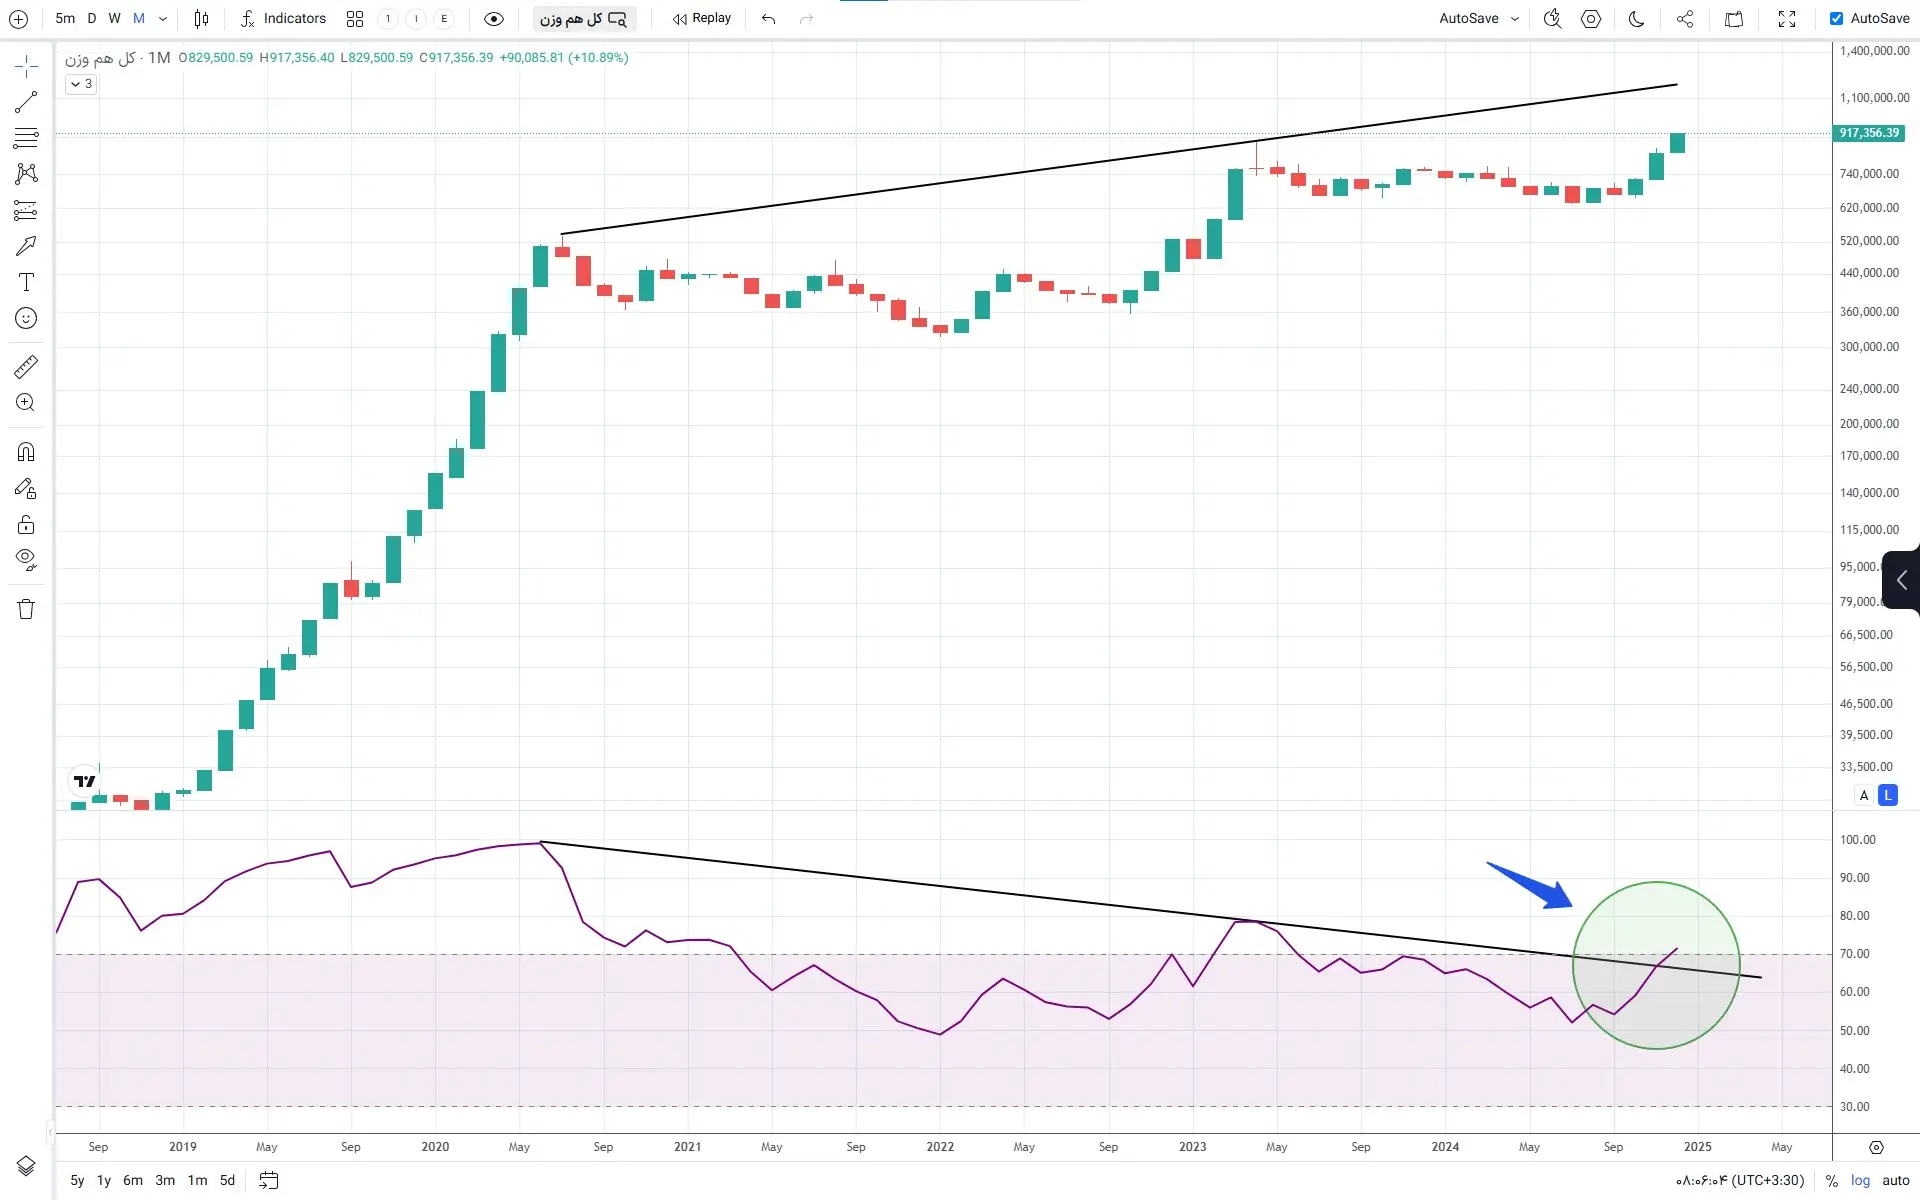1920x1200 pixels.
Task: Select the crosshair cursor tool
Action: point(26,66)
